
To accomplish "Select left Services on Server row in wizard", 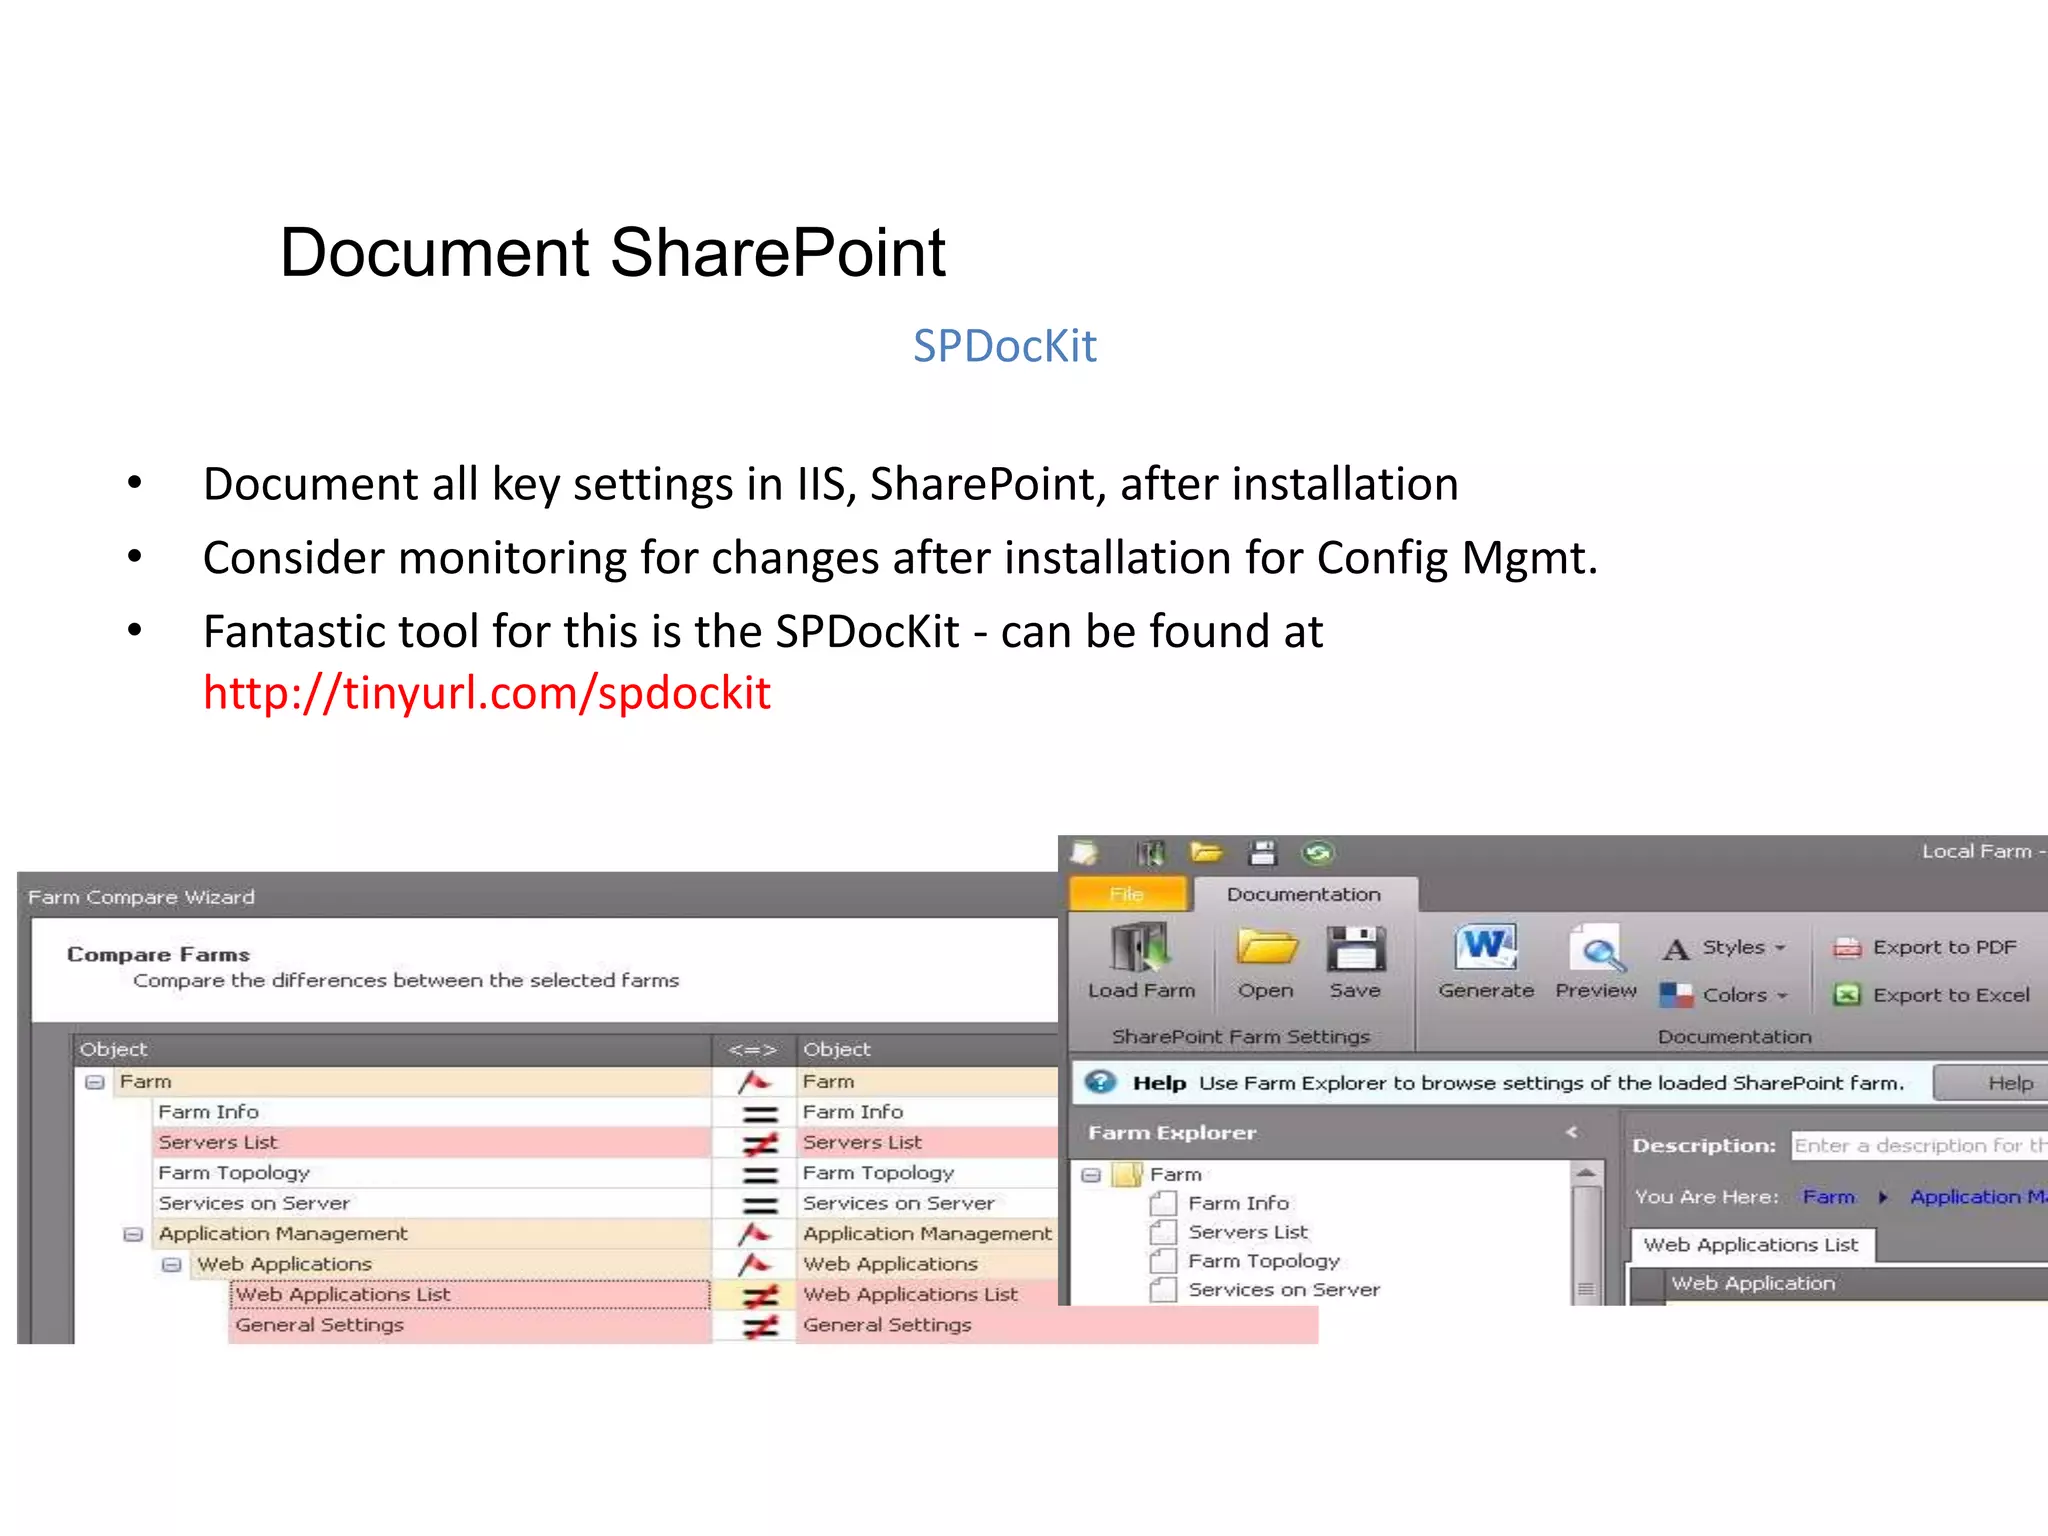I will coord(432,1203).
